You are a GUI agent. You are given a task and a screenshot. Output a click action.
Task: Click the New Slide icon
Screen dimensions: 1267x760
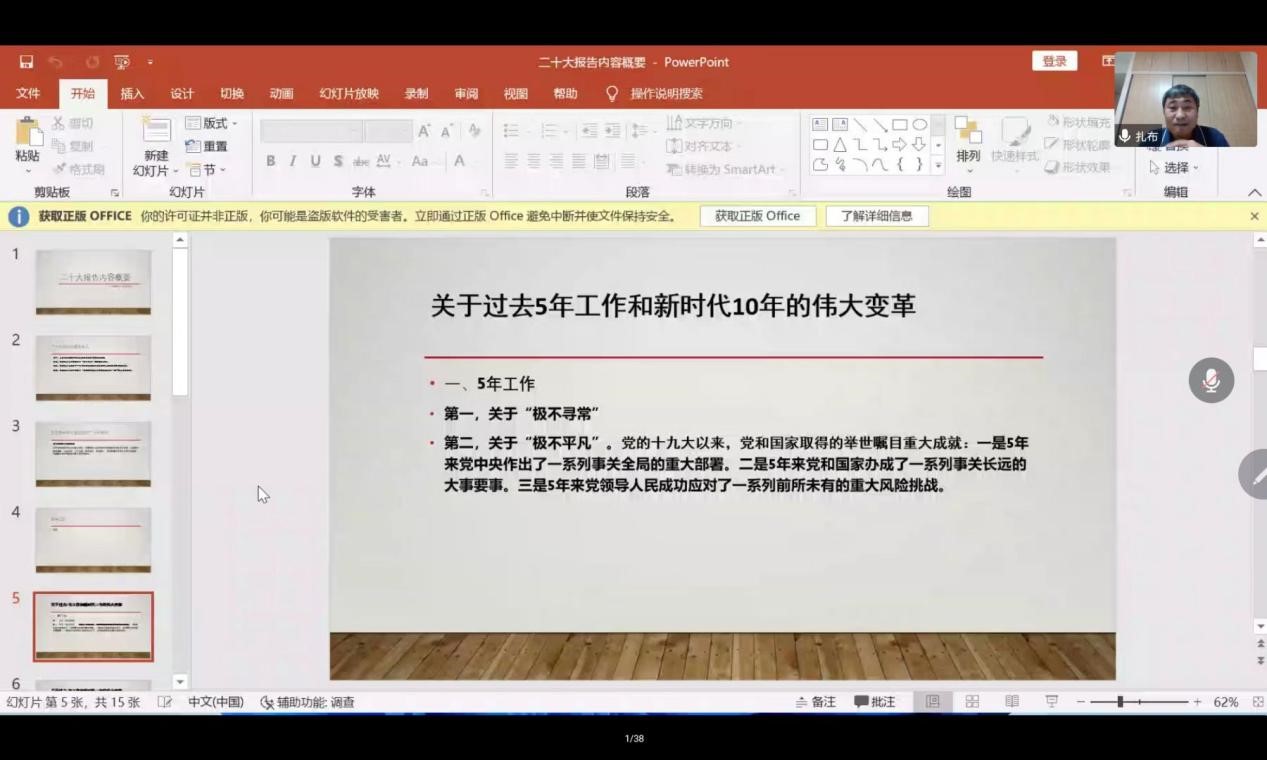pyautogui.click(x=156, y=131)
